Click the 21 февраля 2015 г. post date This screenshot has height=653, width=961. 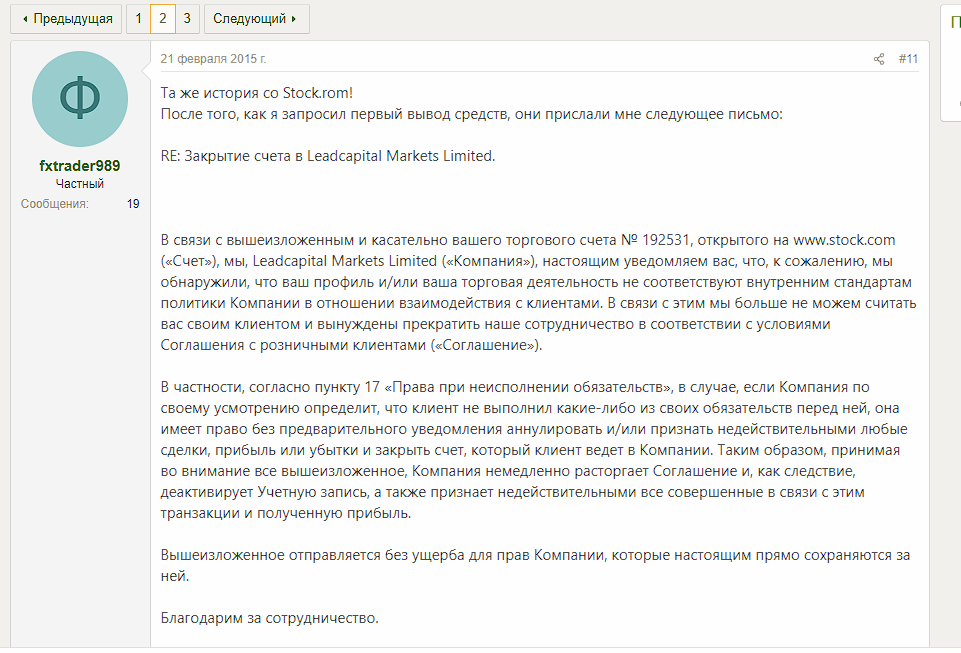(213, 59)
